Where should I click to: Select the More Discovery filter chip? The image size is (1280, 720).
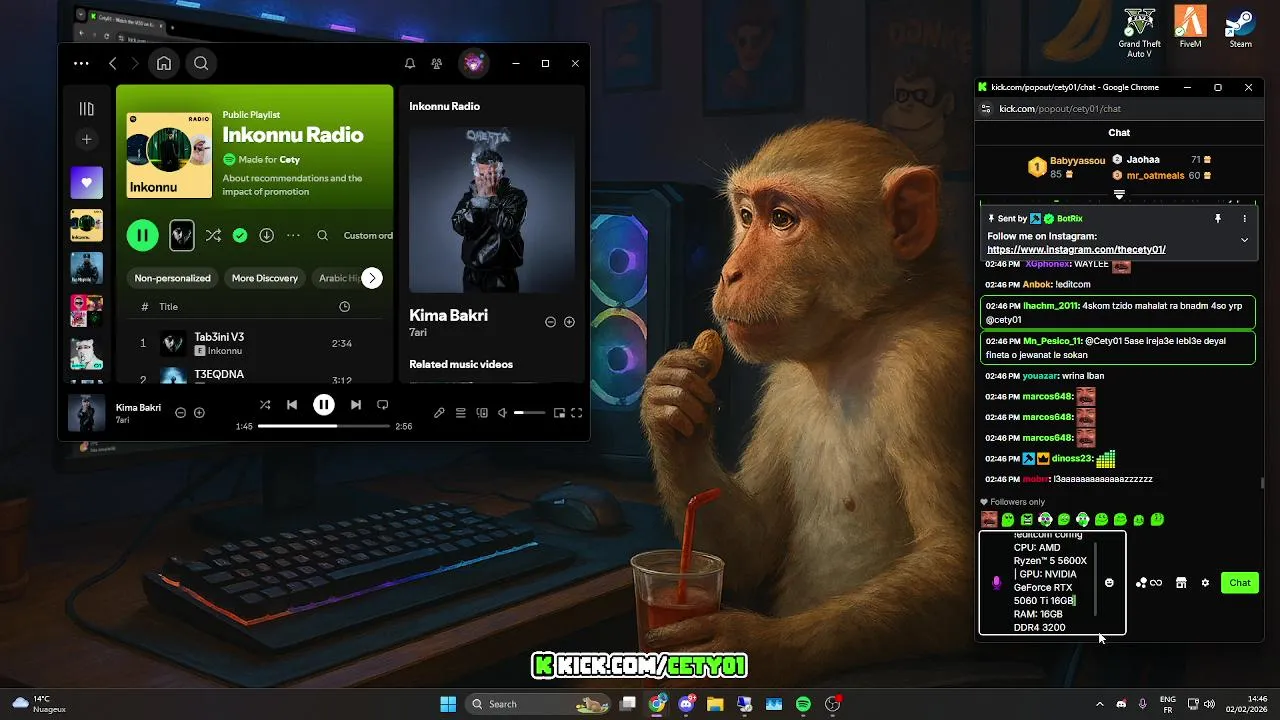(x=265, y=278)
